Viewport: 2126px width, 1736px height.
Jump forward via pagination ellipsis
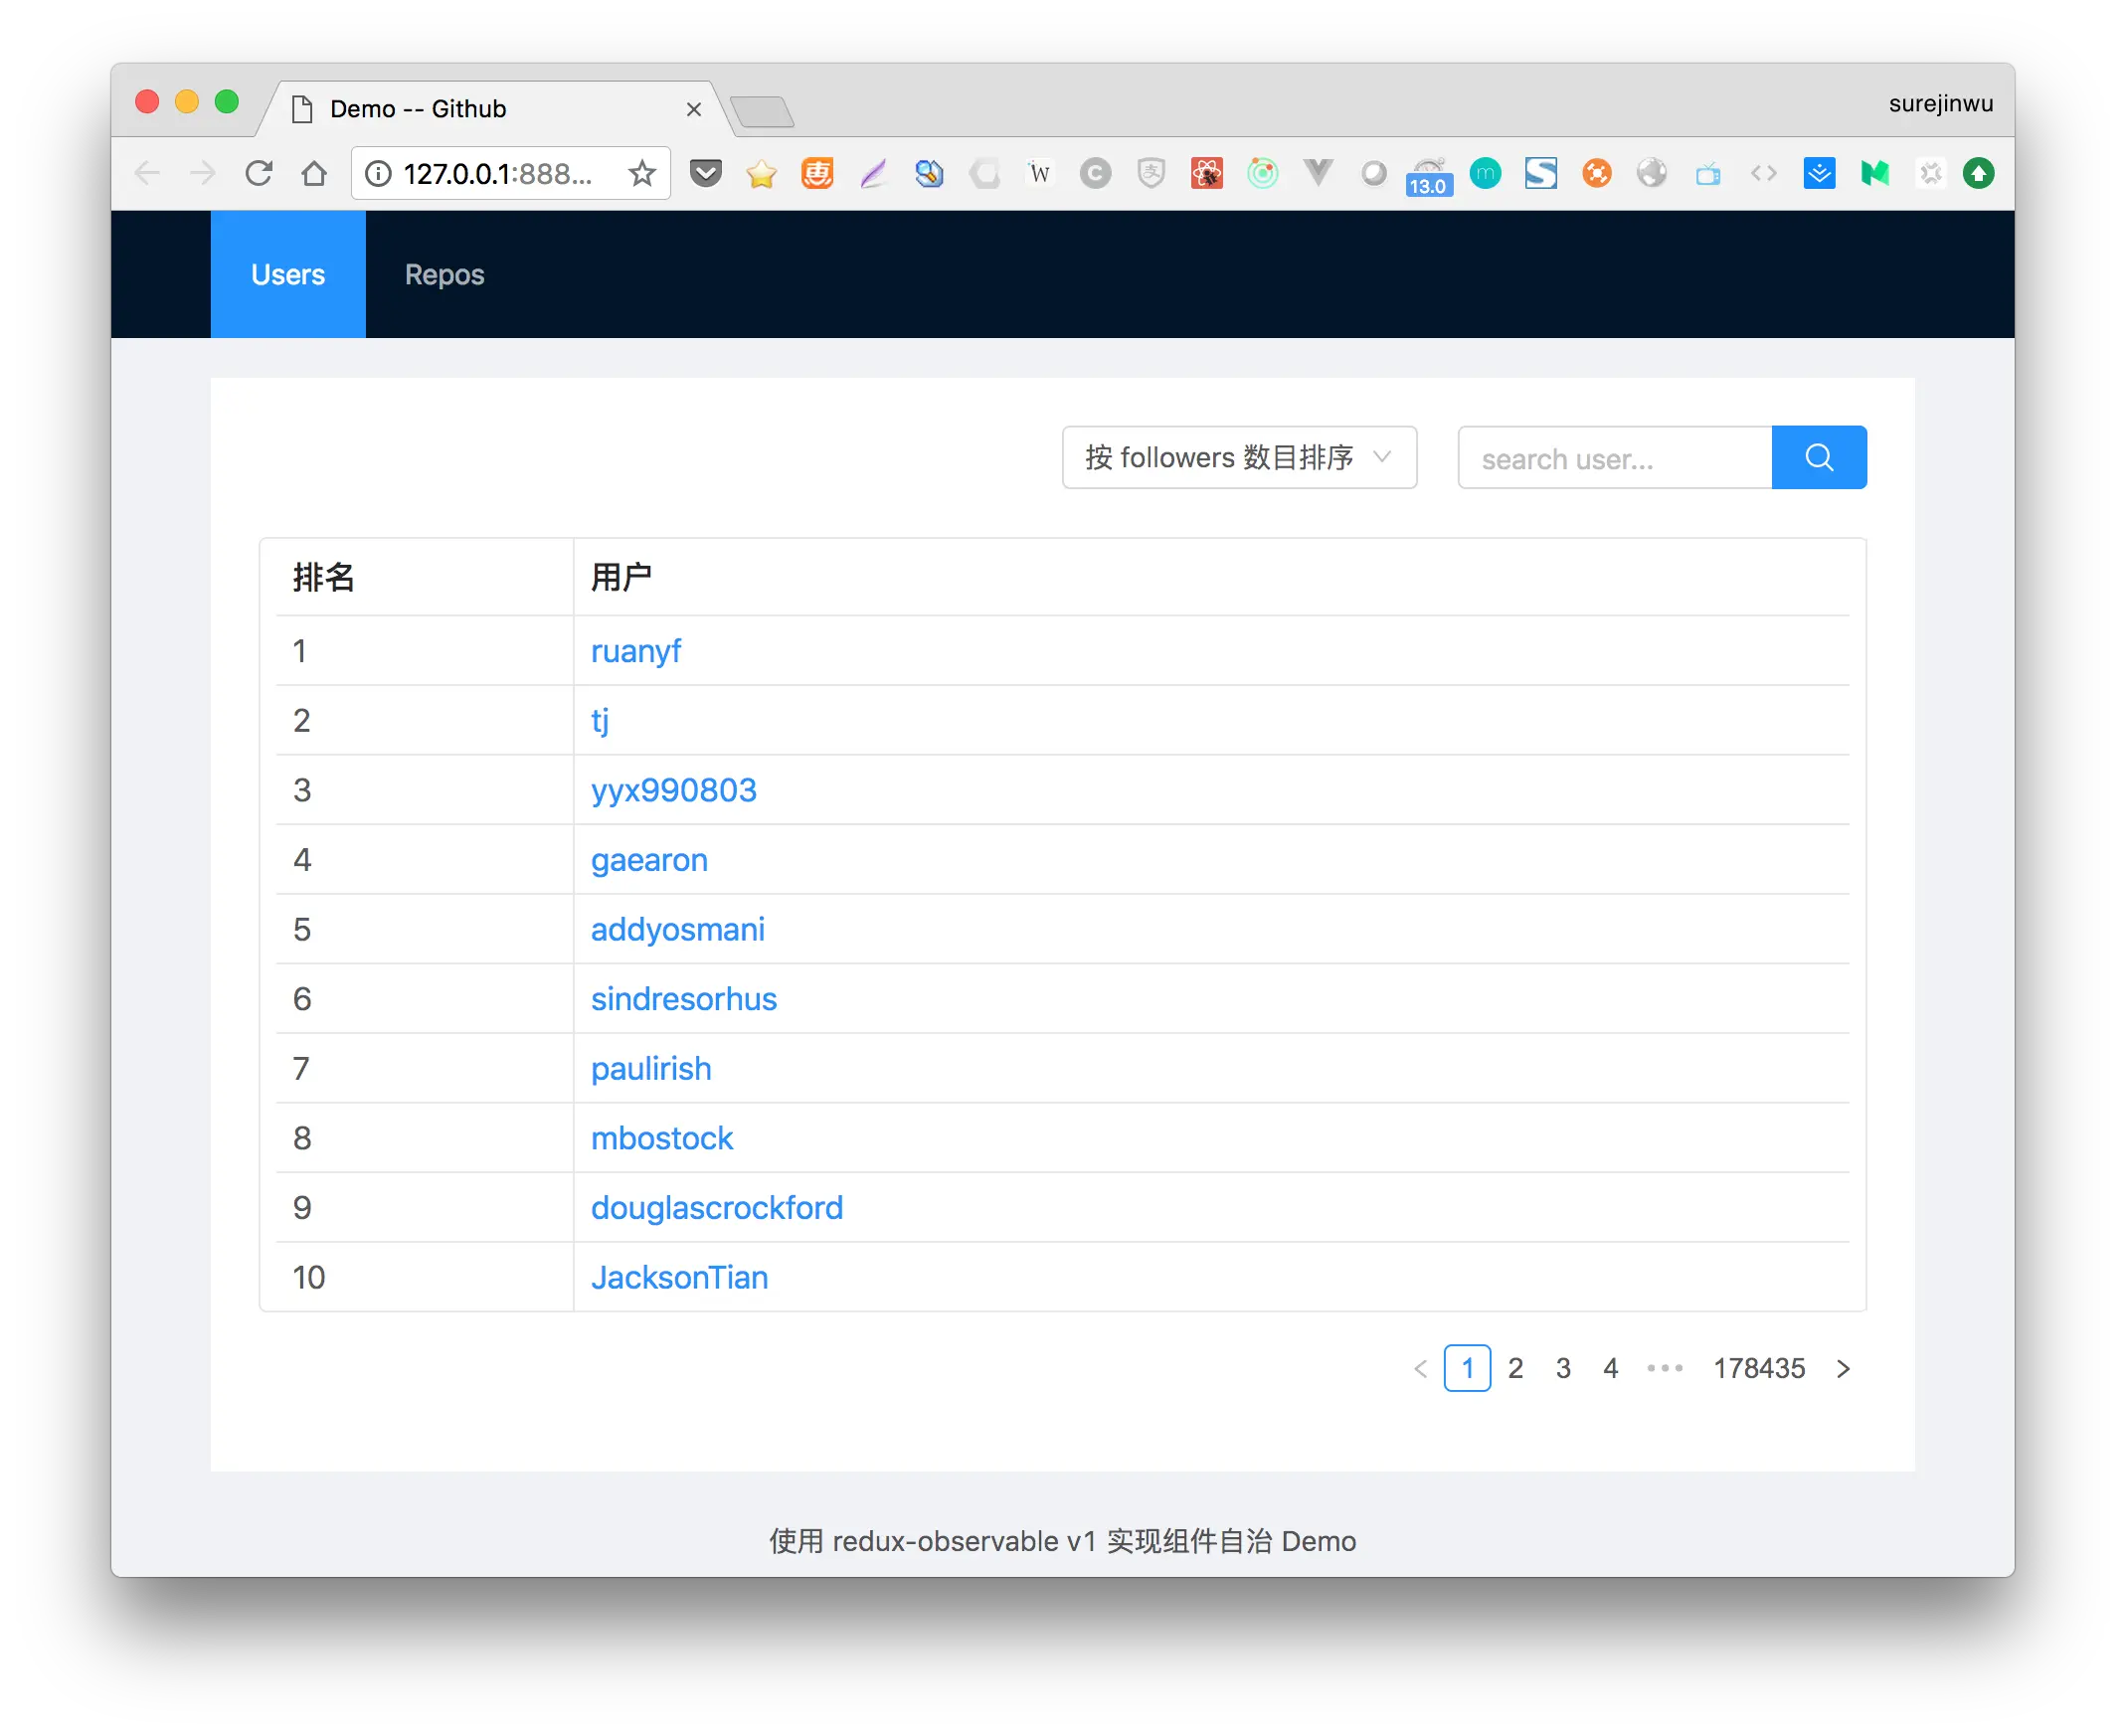1664,1368
